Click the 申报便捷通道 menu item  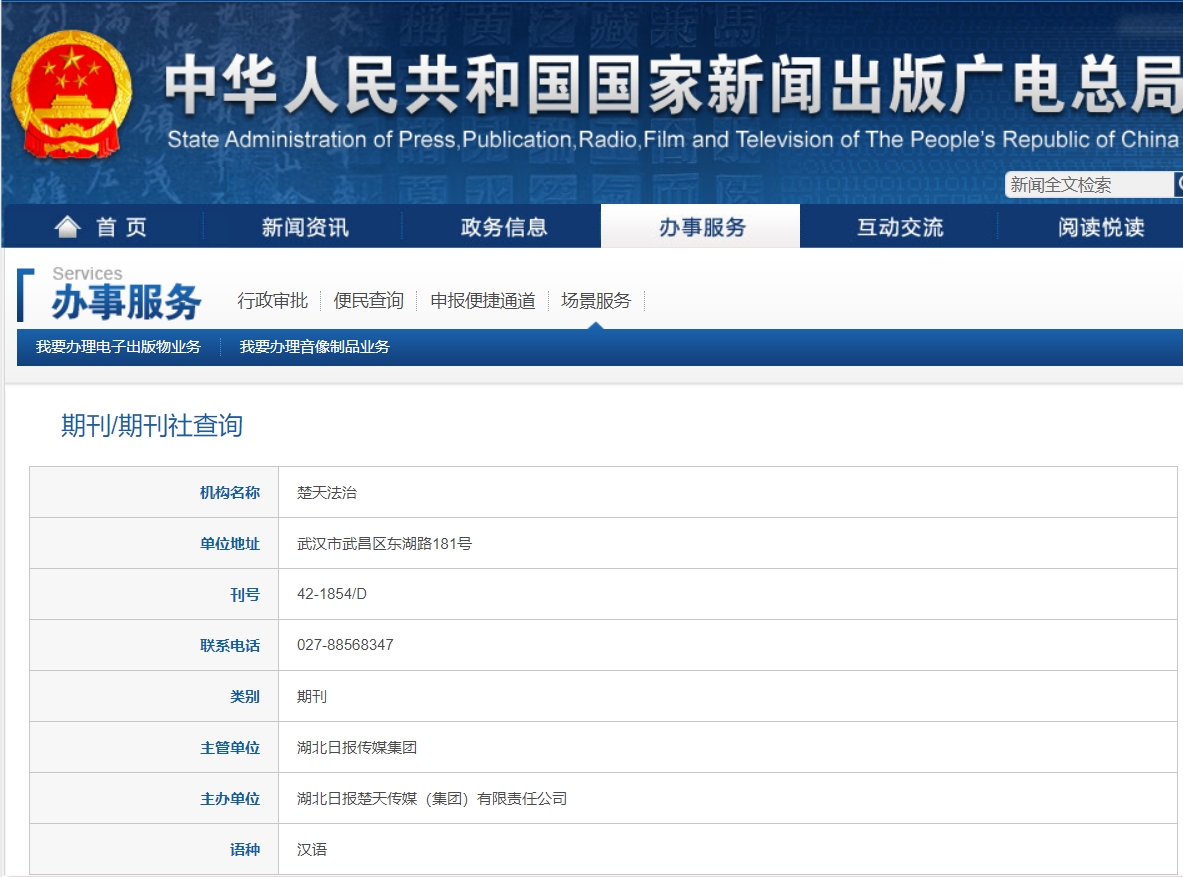tap(483, 300)
